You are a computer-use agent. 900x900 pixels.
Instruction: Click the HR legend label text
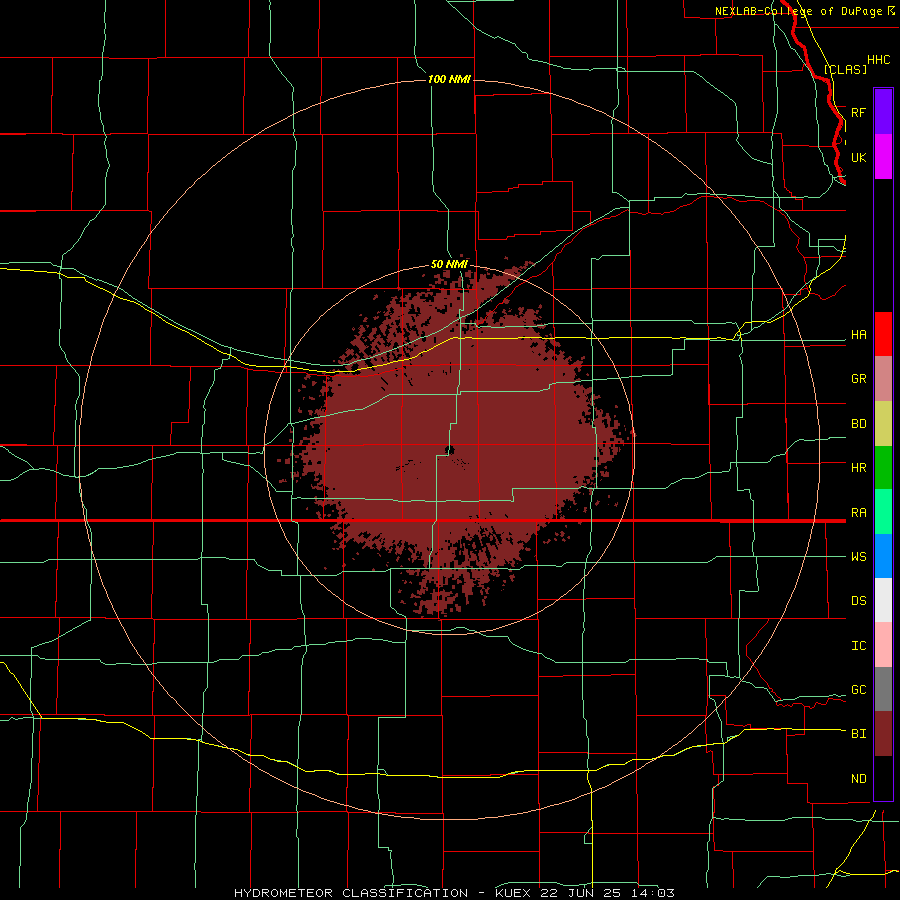[858, 468]
